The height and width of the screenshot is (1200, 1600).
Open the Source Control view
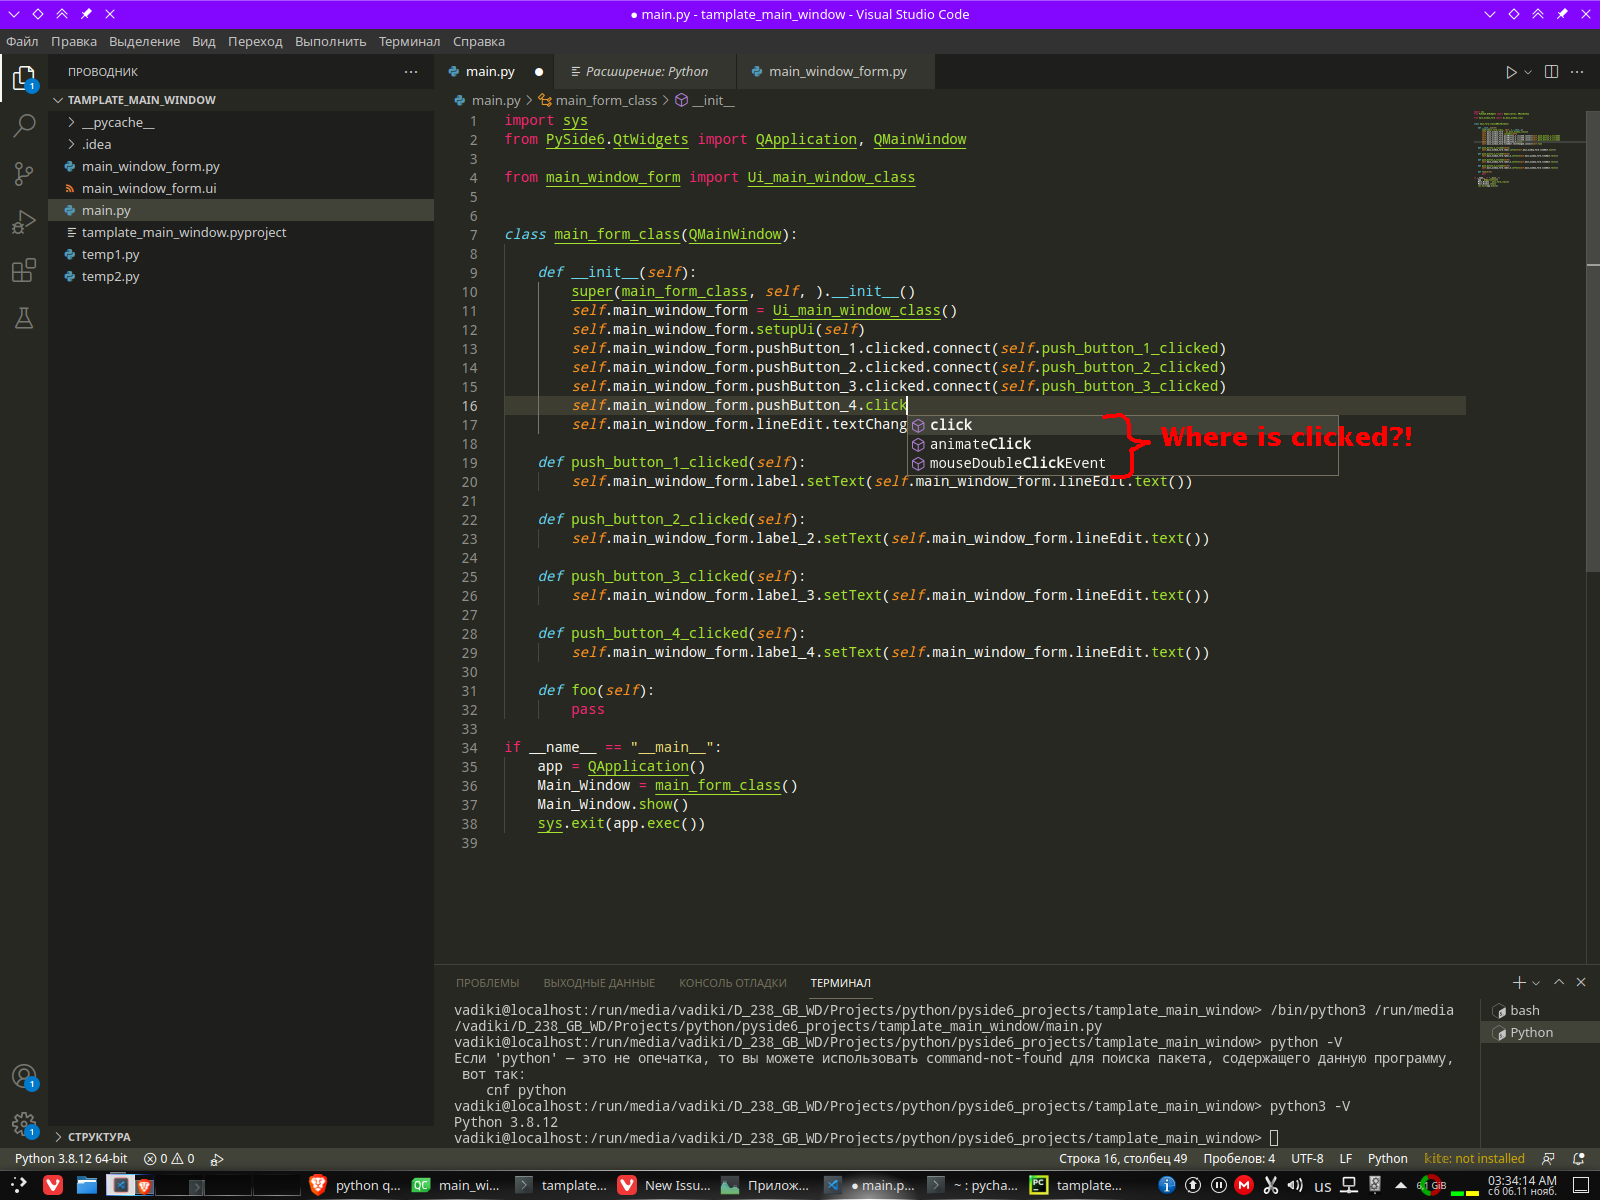23,173
